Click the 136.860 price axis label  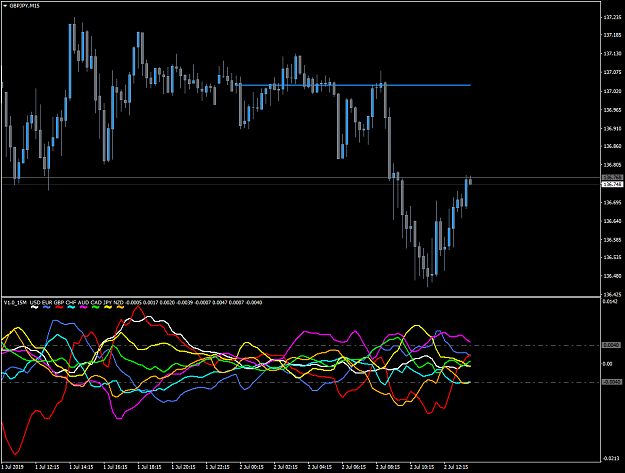point(613,146)
